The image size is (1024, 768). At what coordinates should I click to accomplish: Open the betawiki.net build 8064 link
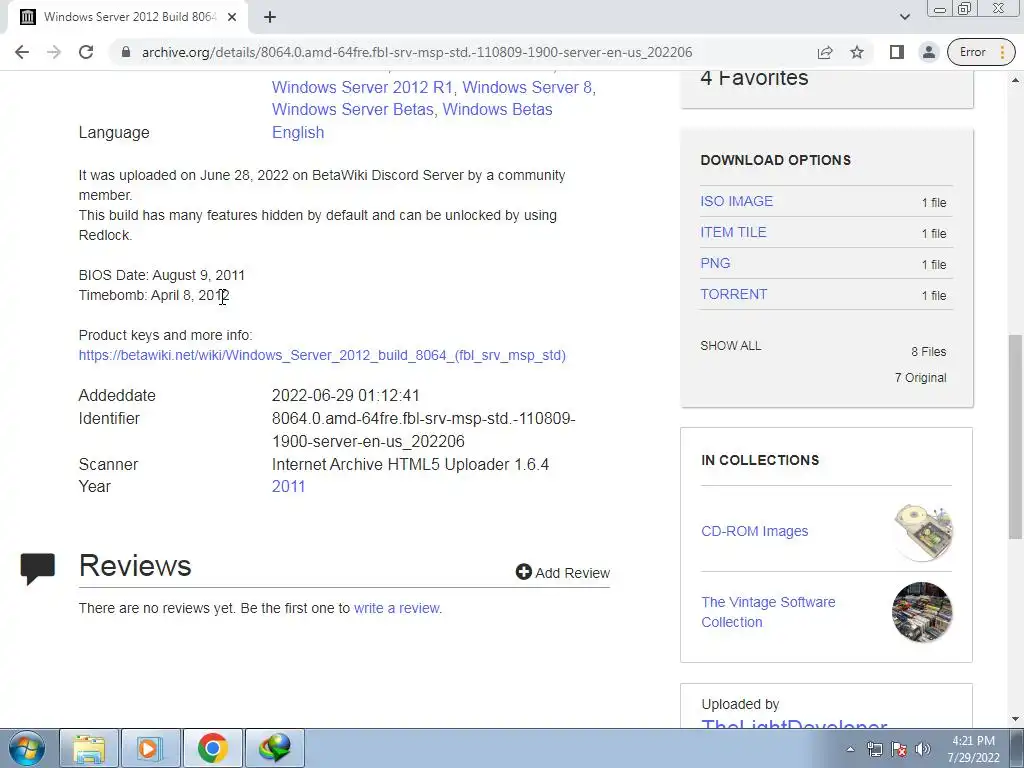point(322,355)
